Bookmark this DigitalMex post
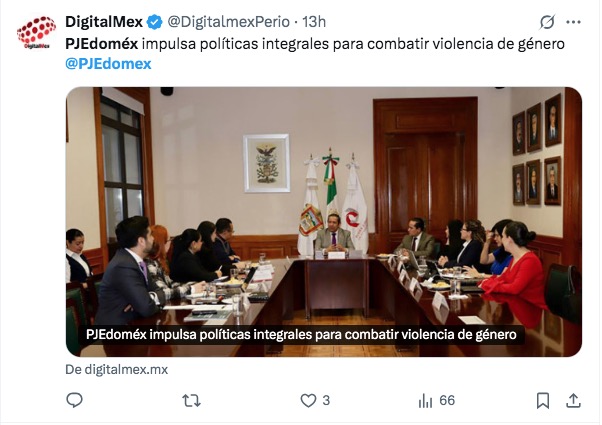602x425 pixels. coord(542,401)
